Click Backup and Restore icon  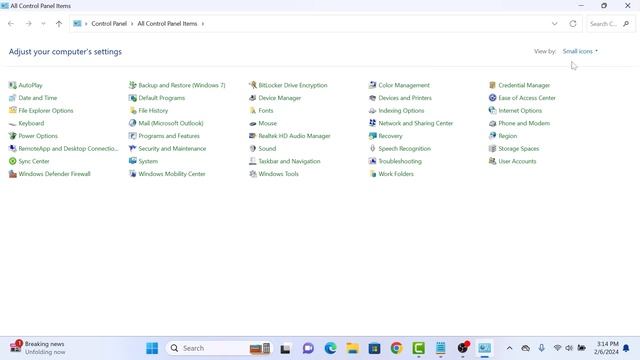point(133,85)
